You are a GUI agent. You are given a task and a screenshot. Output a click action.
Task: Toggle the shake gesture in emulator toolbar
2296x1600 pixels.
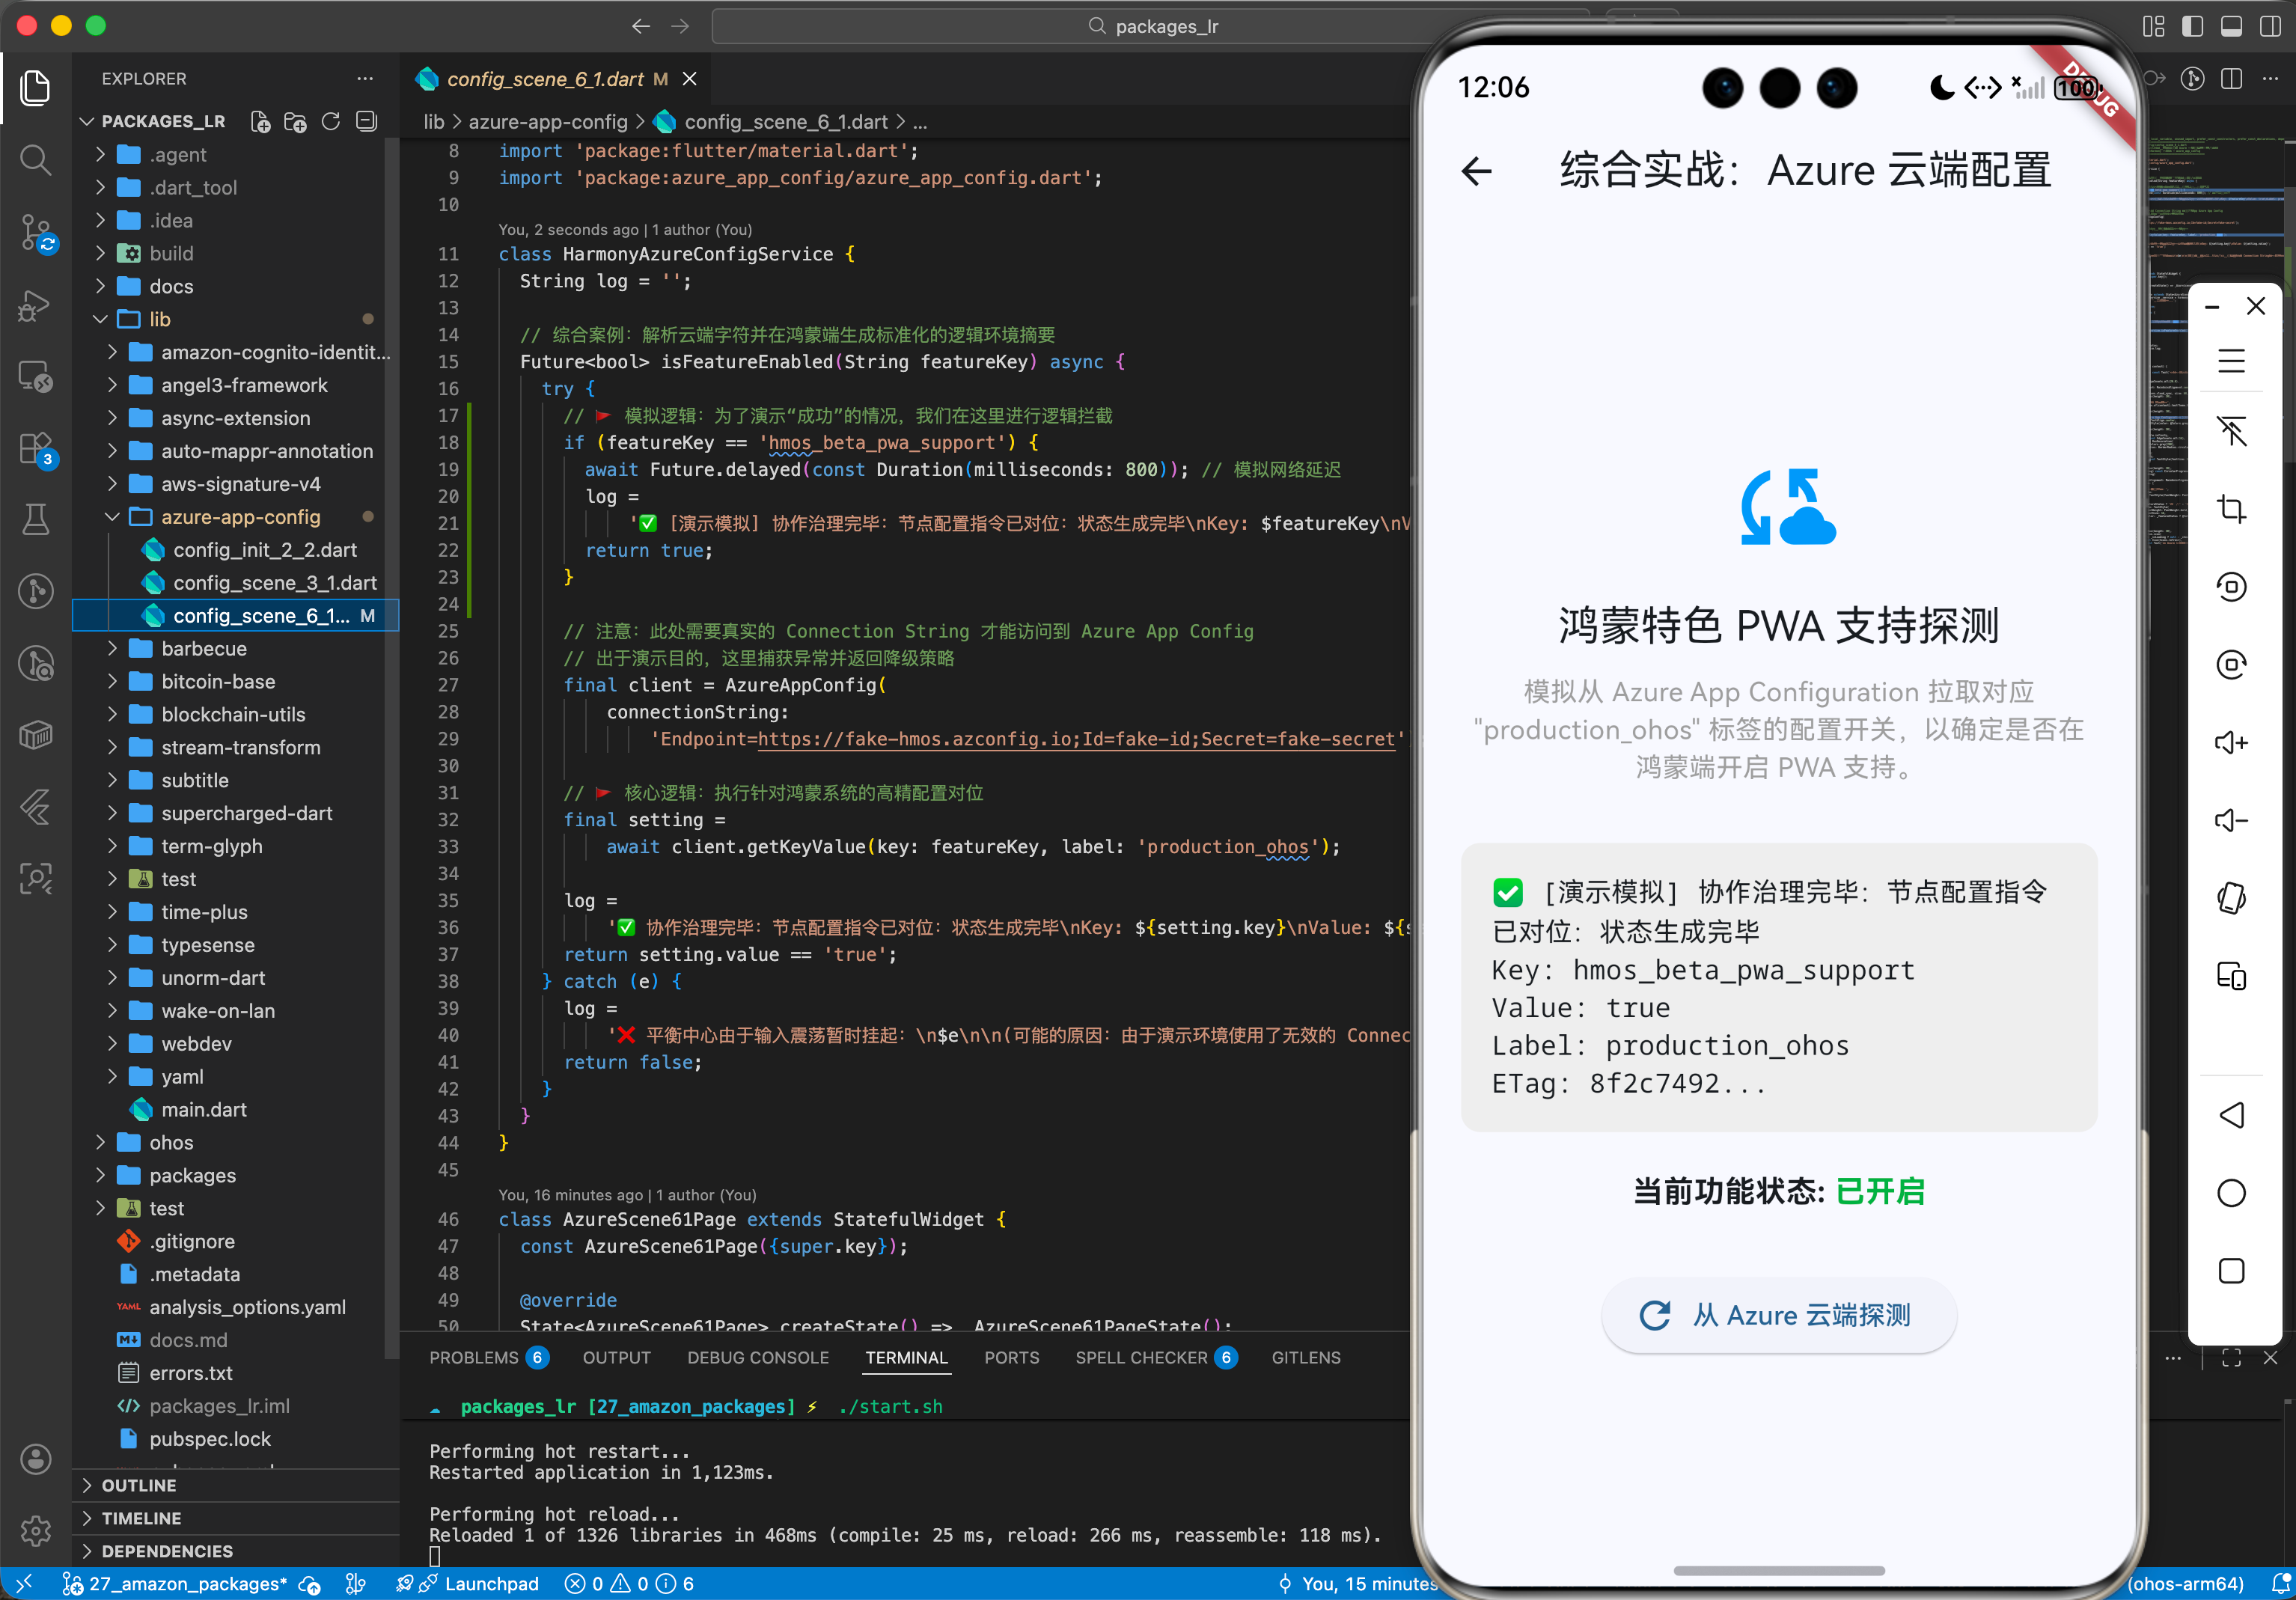tap(2231, 899)
